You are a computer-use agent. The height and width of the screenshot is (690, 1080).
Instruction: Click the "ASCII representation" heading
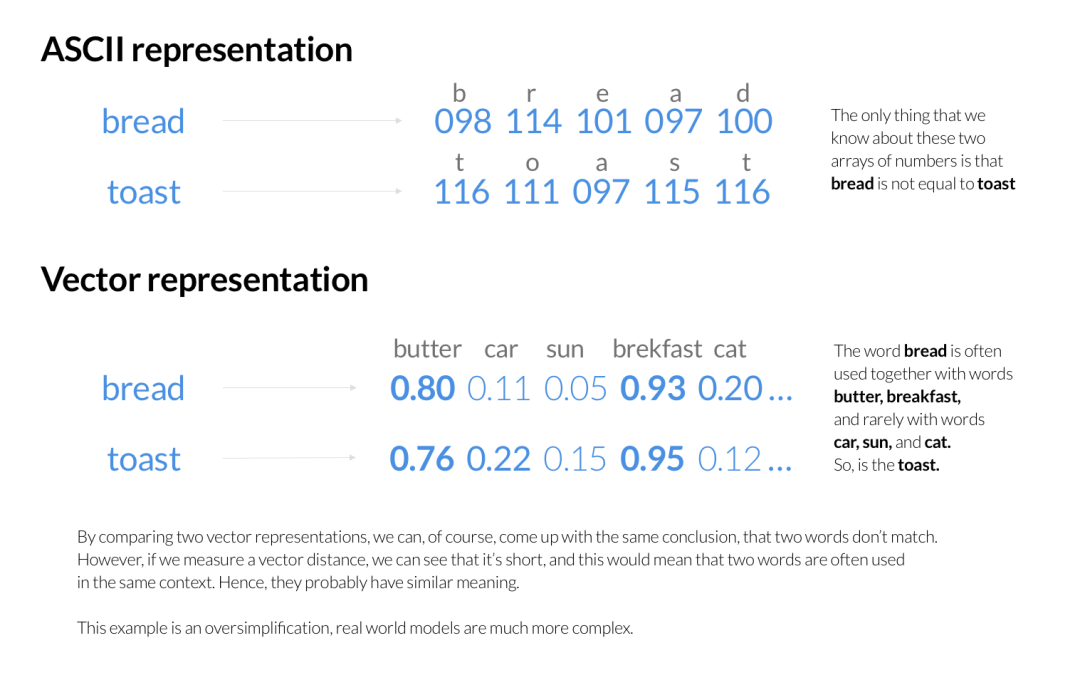point(196,50)
